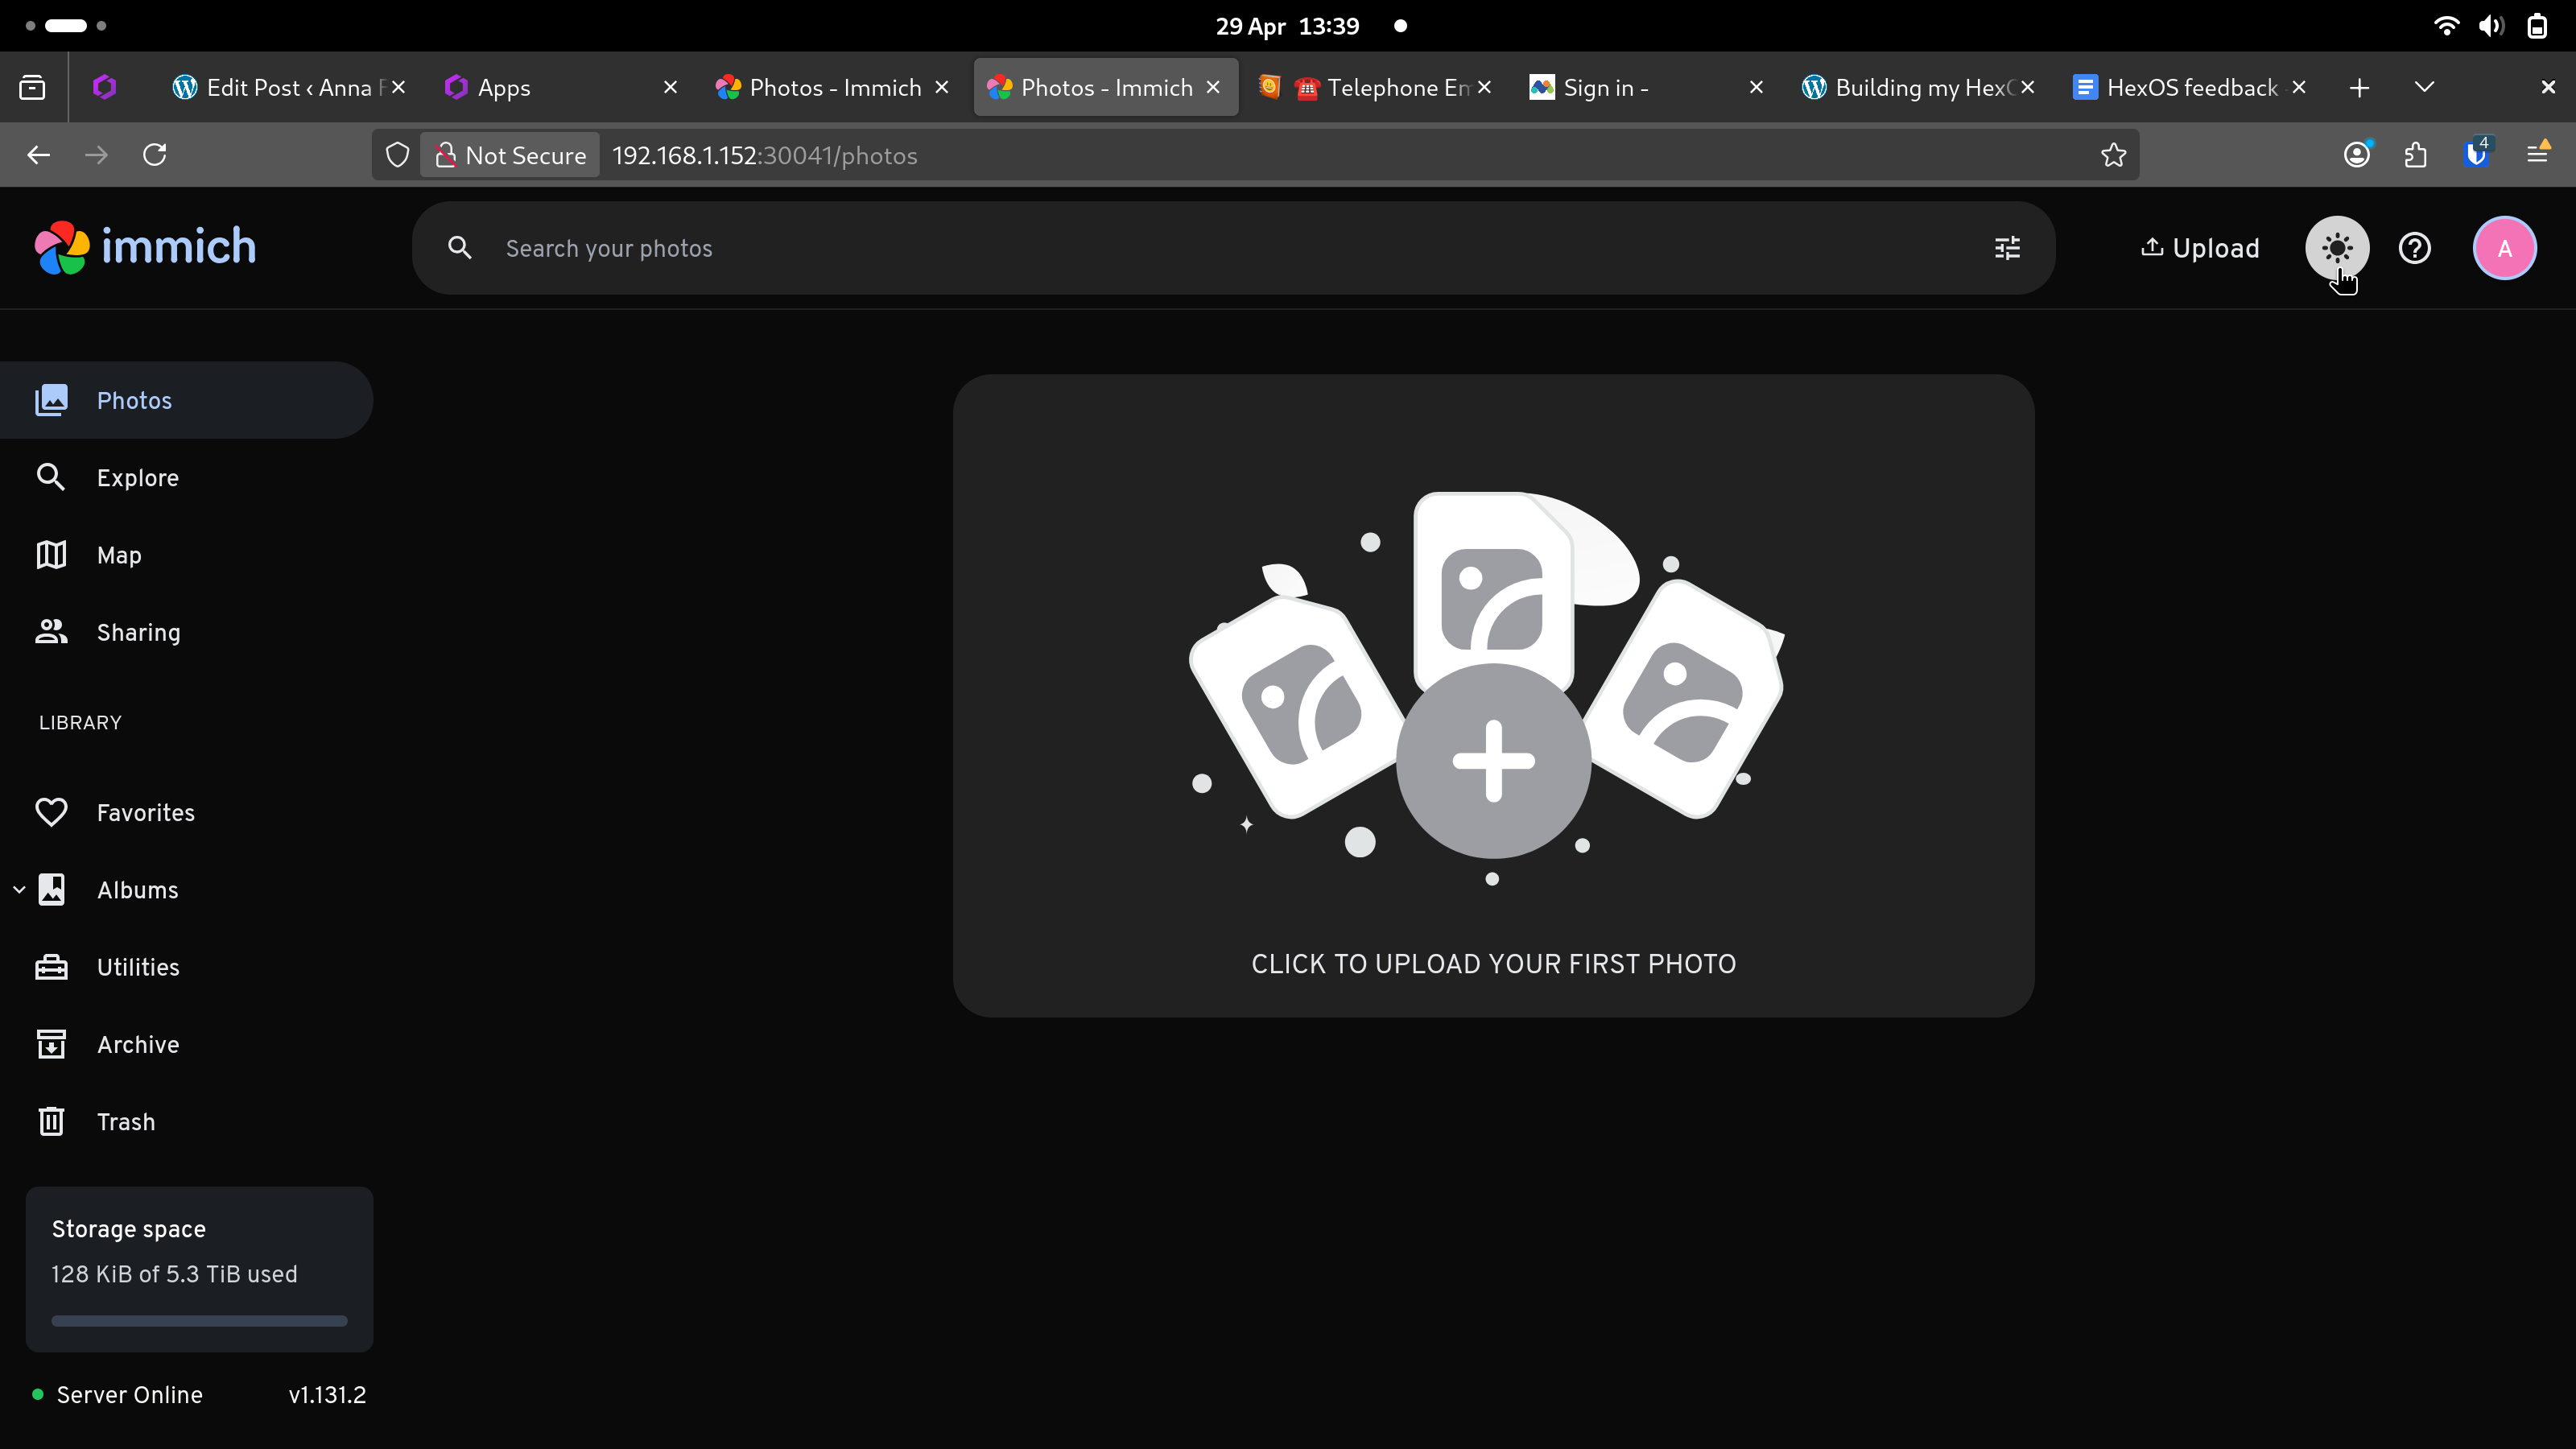This screenshot has height=1449, width=2576.
Task: Open account avatar A menu
Action: coord(2504,248)
